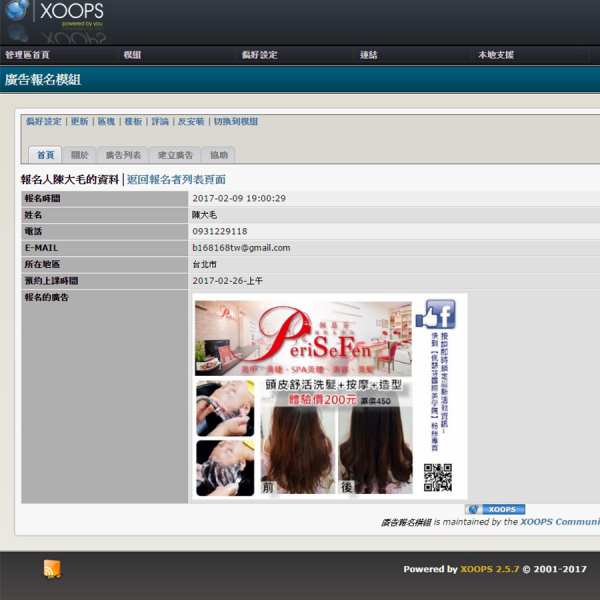The height and width of the screenshot is (600, 600).
Task: Click the QR code in the advertisement
Action: tap(438, 477)
